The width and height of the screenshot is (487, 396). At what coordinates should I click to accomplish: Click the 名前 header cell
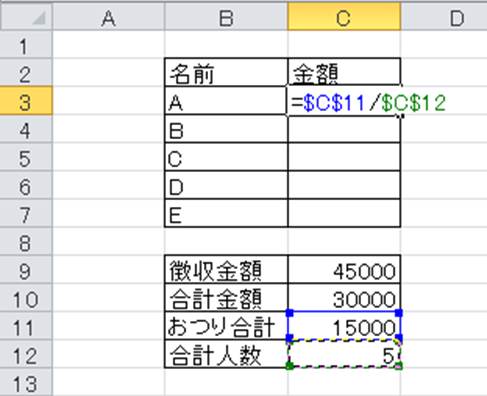[x=226, y=73]
